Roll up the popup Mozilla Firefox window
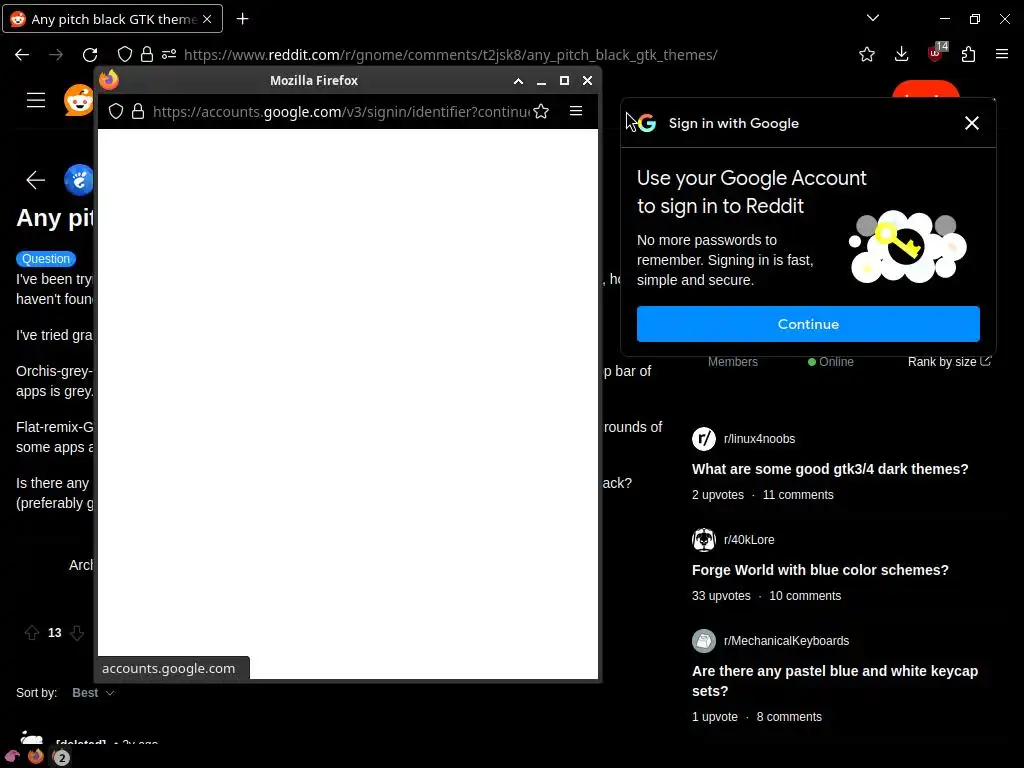This screenshot has height=768, width=1024. (519, 81)
